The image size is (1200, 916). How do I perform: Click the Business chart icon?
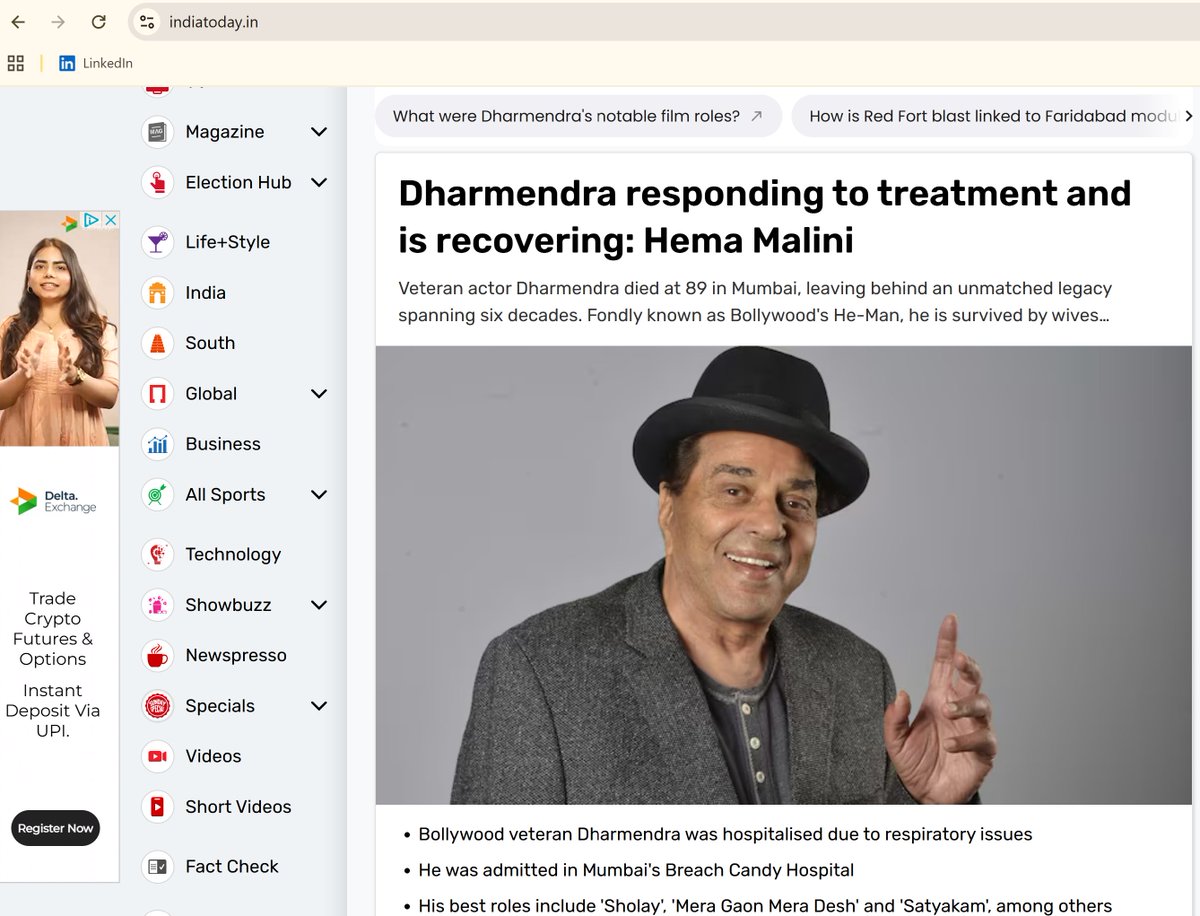[x=158, y=444]
